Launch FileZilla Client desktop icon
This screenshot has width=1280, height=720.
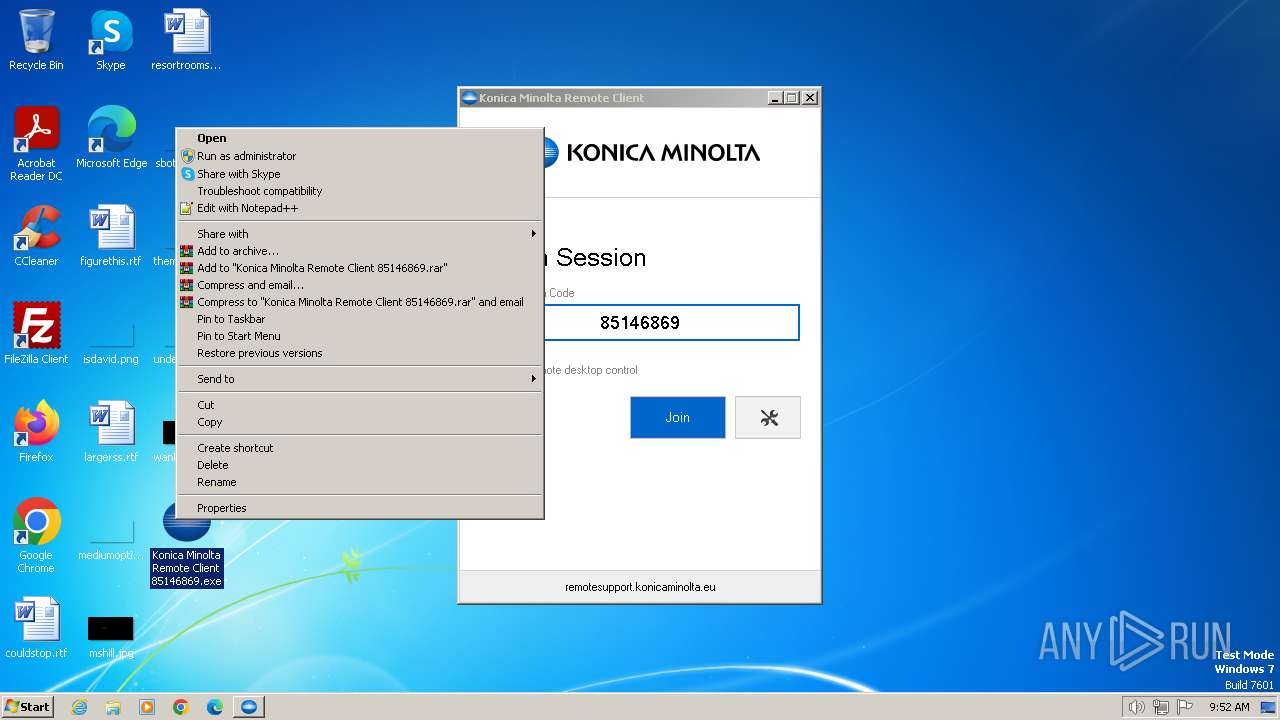pyautogui.click(x=36, y=333)
